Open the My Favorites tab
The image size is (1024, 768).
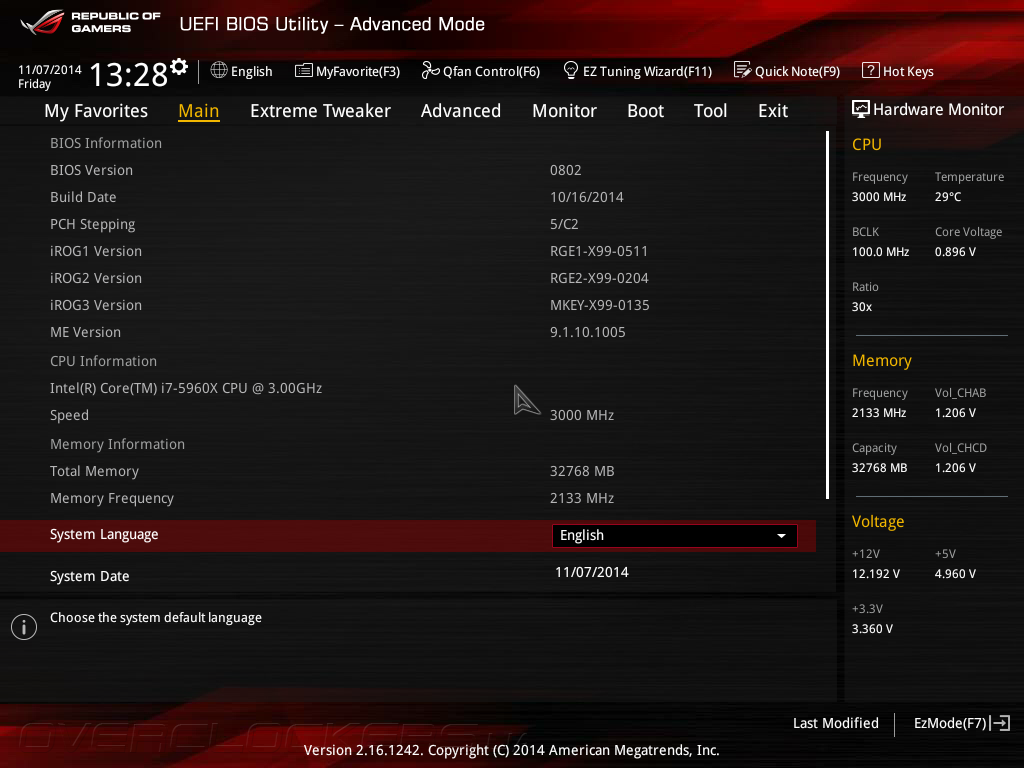coord(96,111)
